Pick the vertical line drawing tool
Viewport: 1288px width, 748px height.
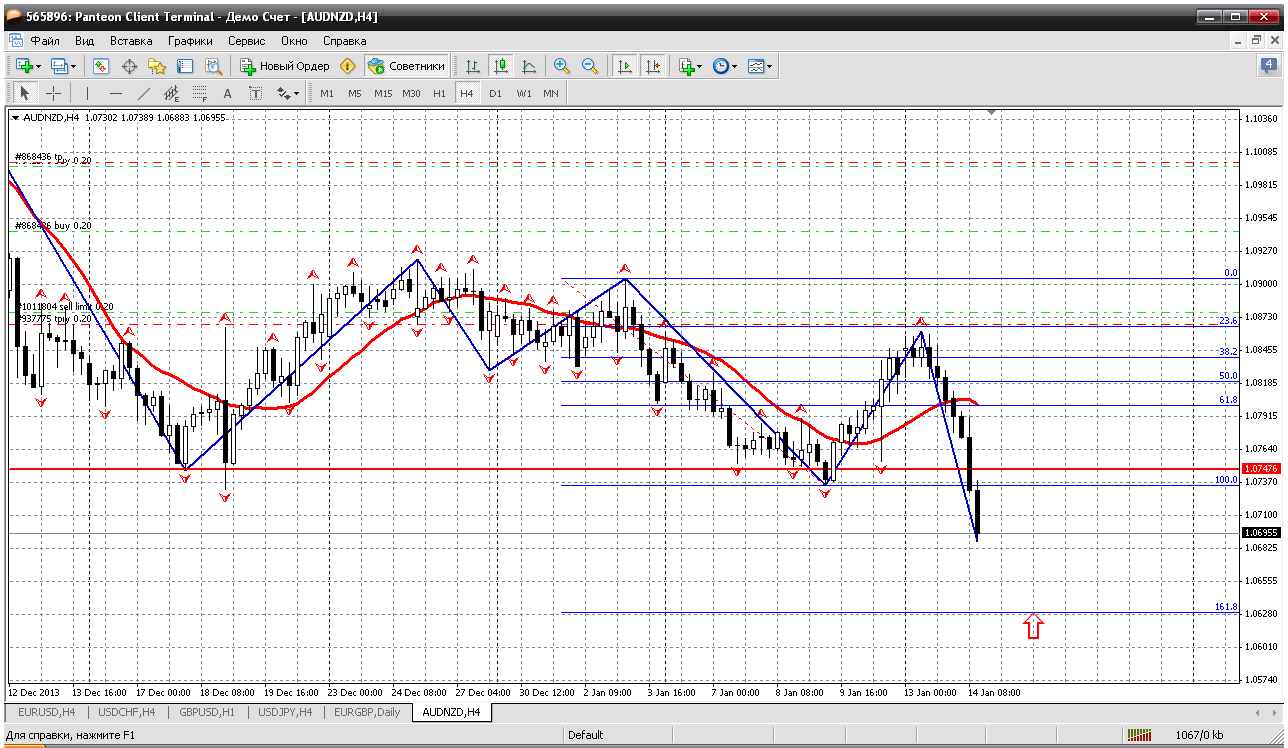coord(87,93)
